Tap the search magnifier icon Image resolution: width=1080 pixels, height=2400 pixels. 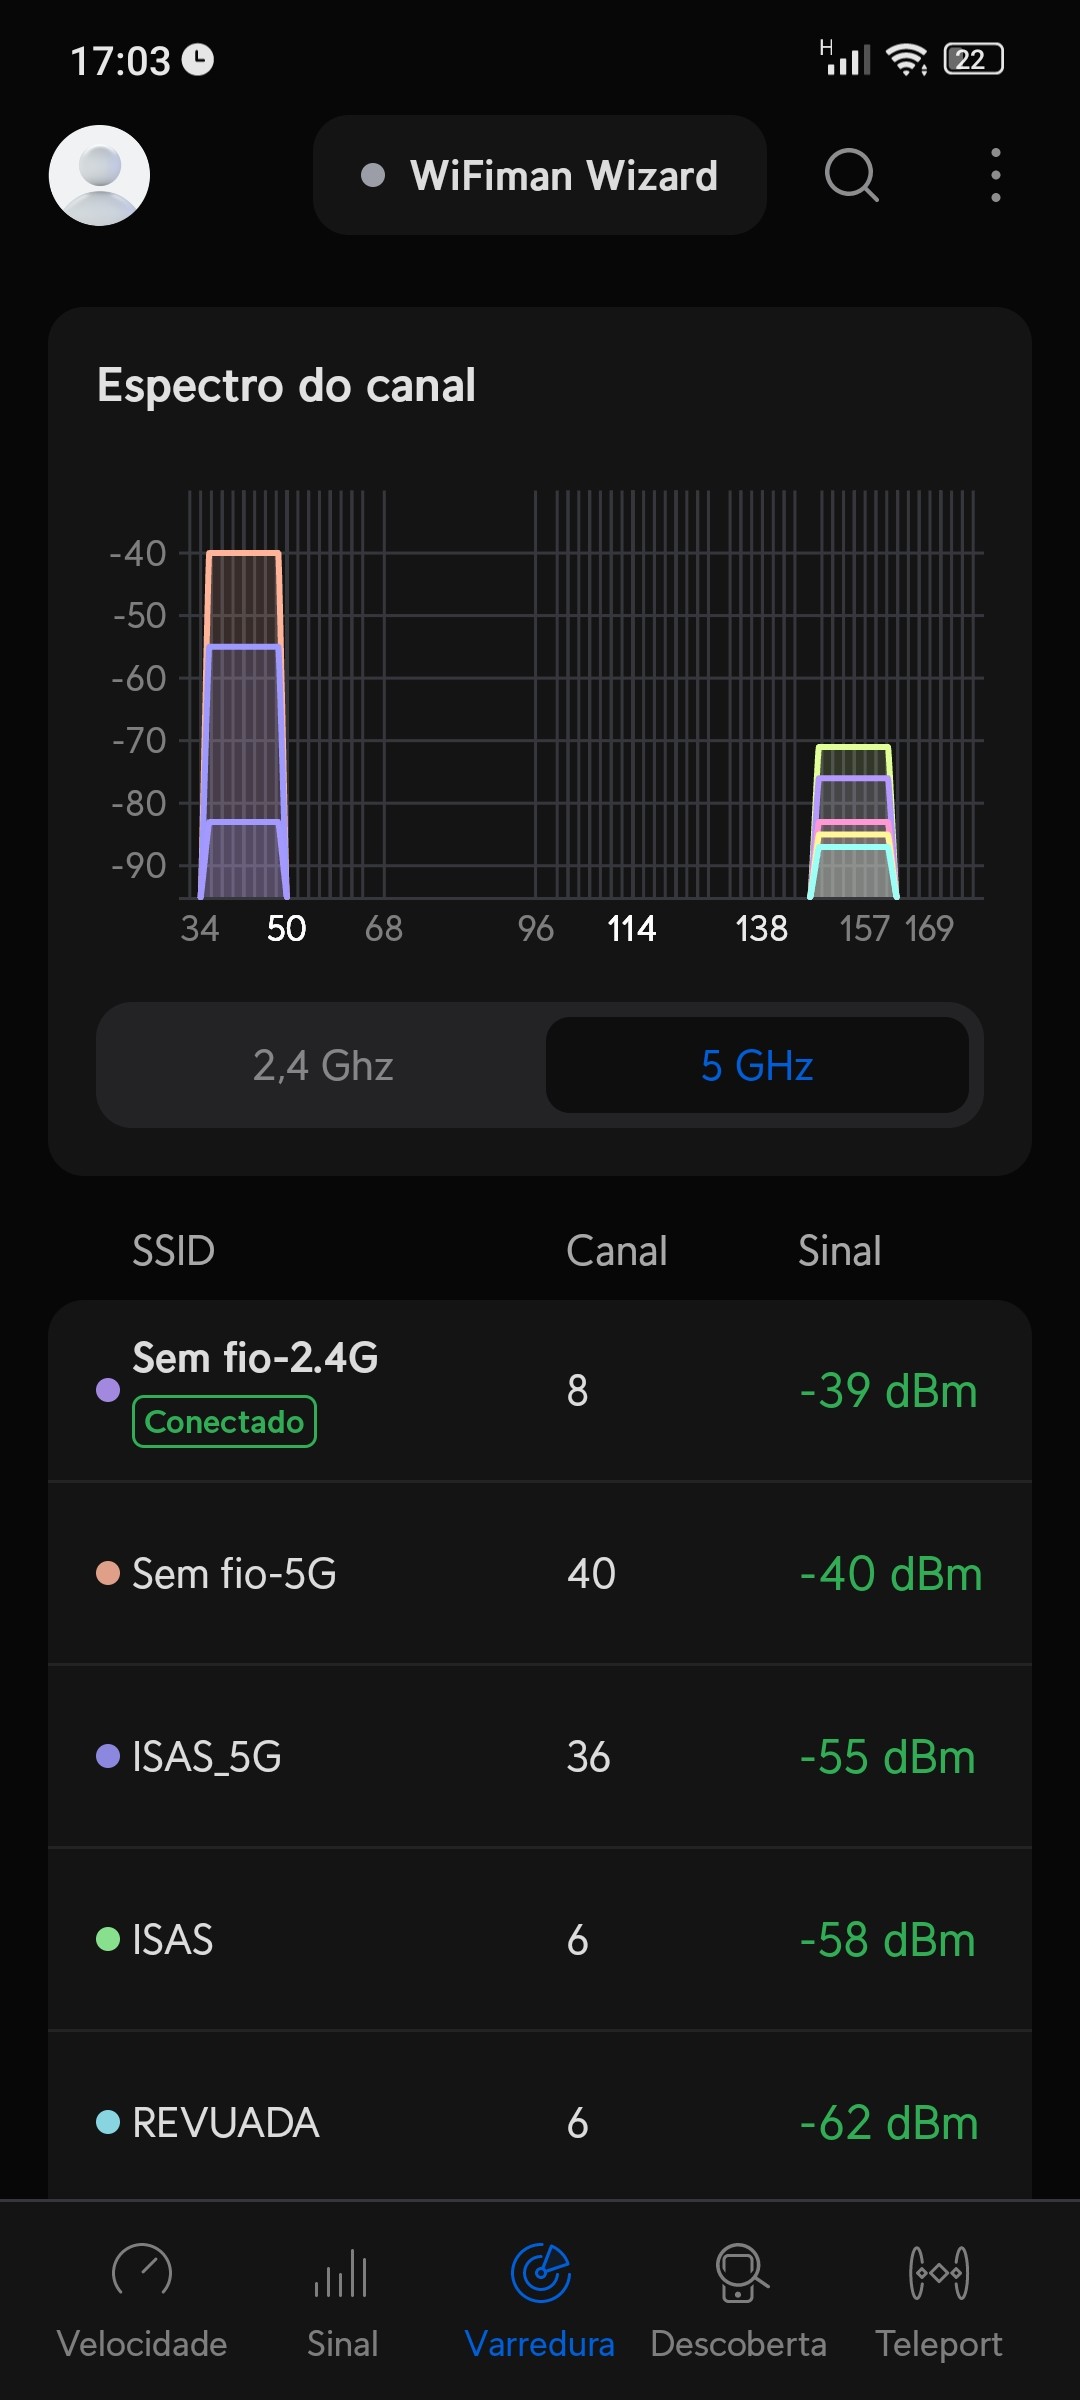click(851, 175)
